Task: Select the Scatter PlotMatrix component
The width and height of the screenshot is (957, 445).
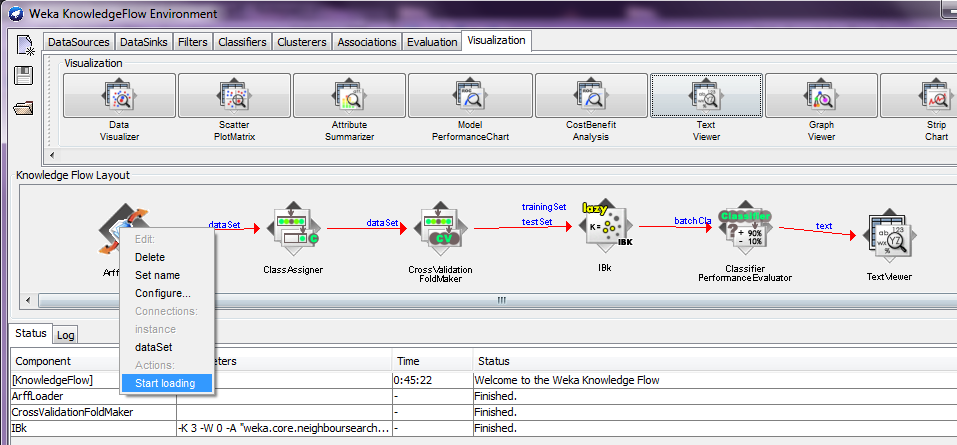Action: 234,95
